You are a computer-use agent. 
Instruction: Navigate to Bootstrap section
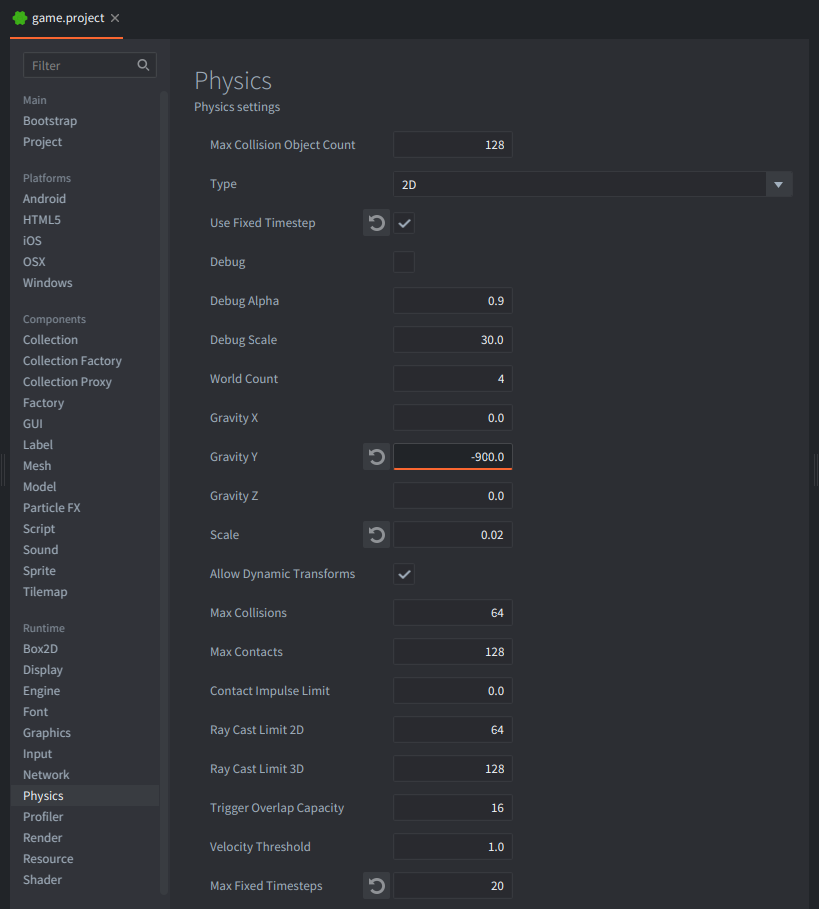(x=50, y=121)
